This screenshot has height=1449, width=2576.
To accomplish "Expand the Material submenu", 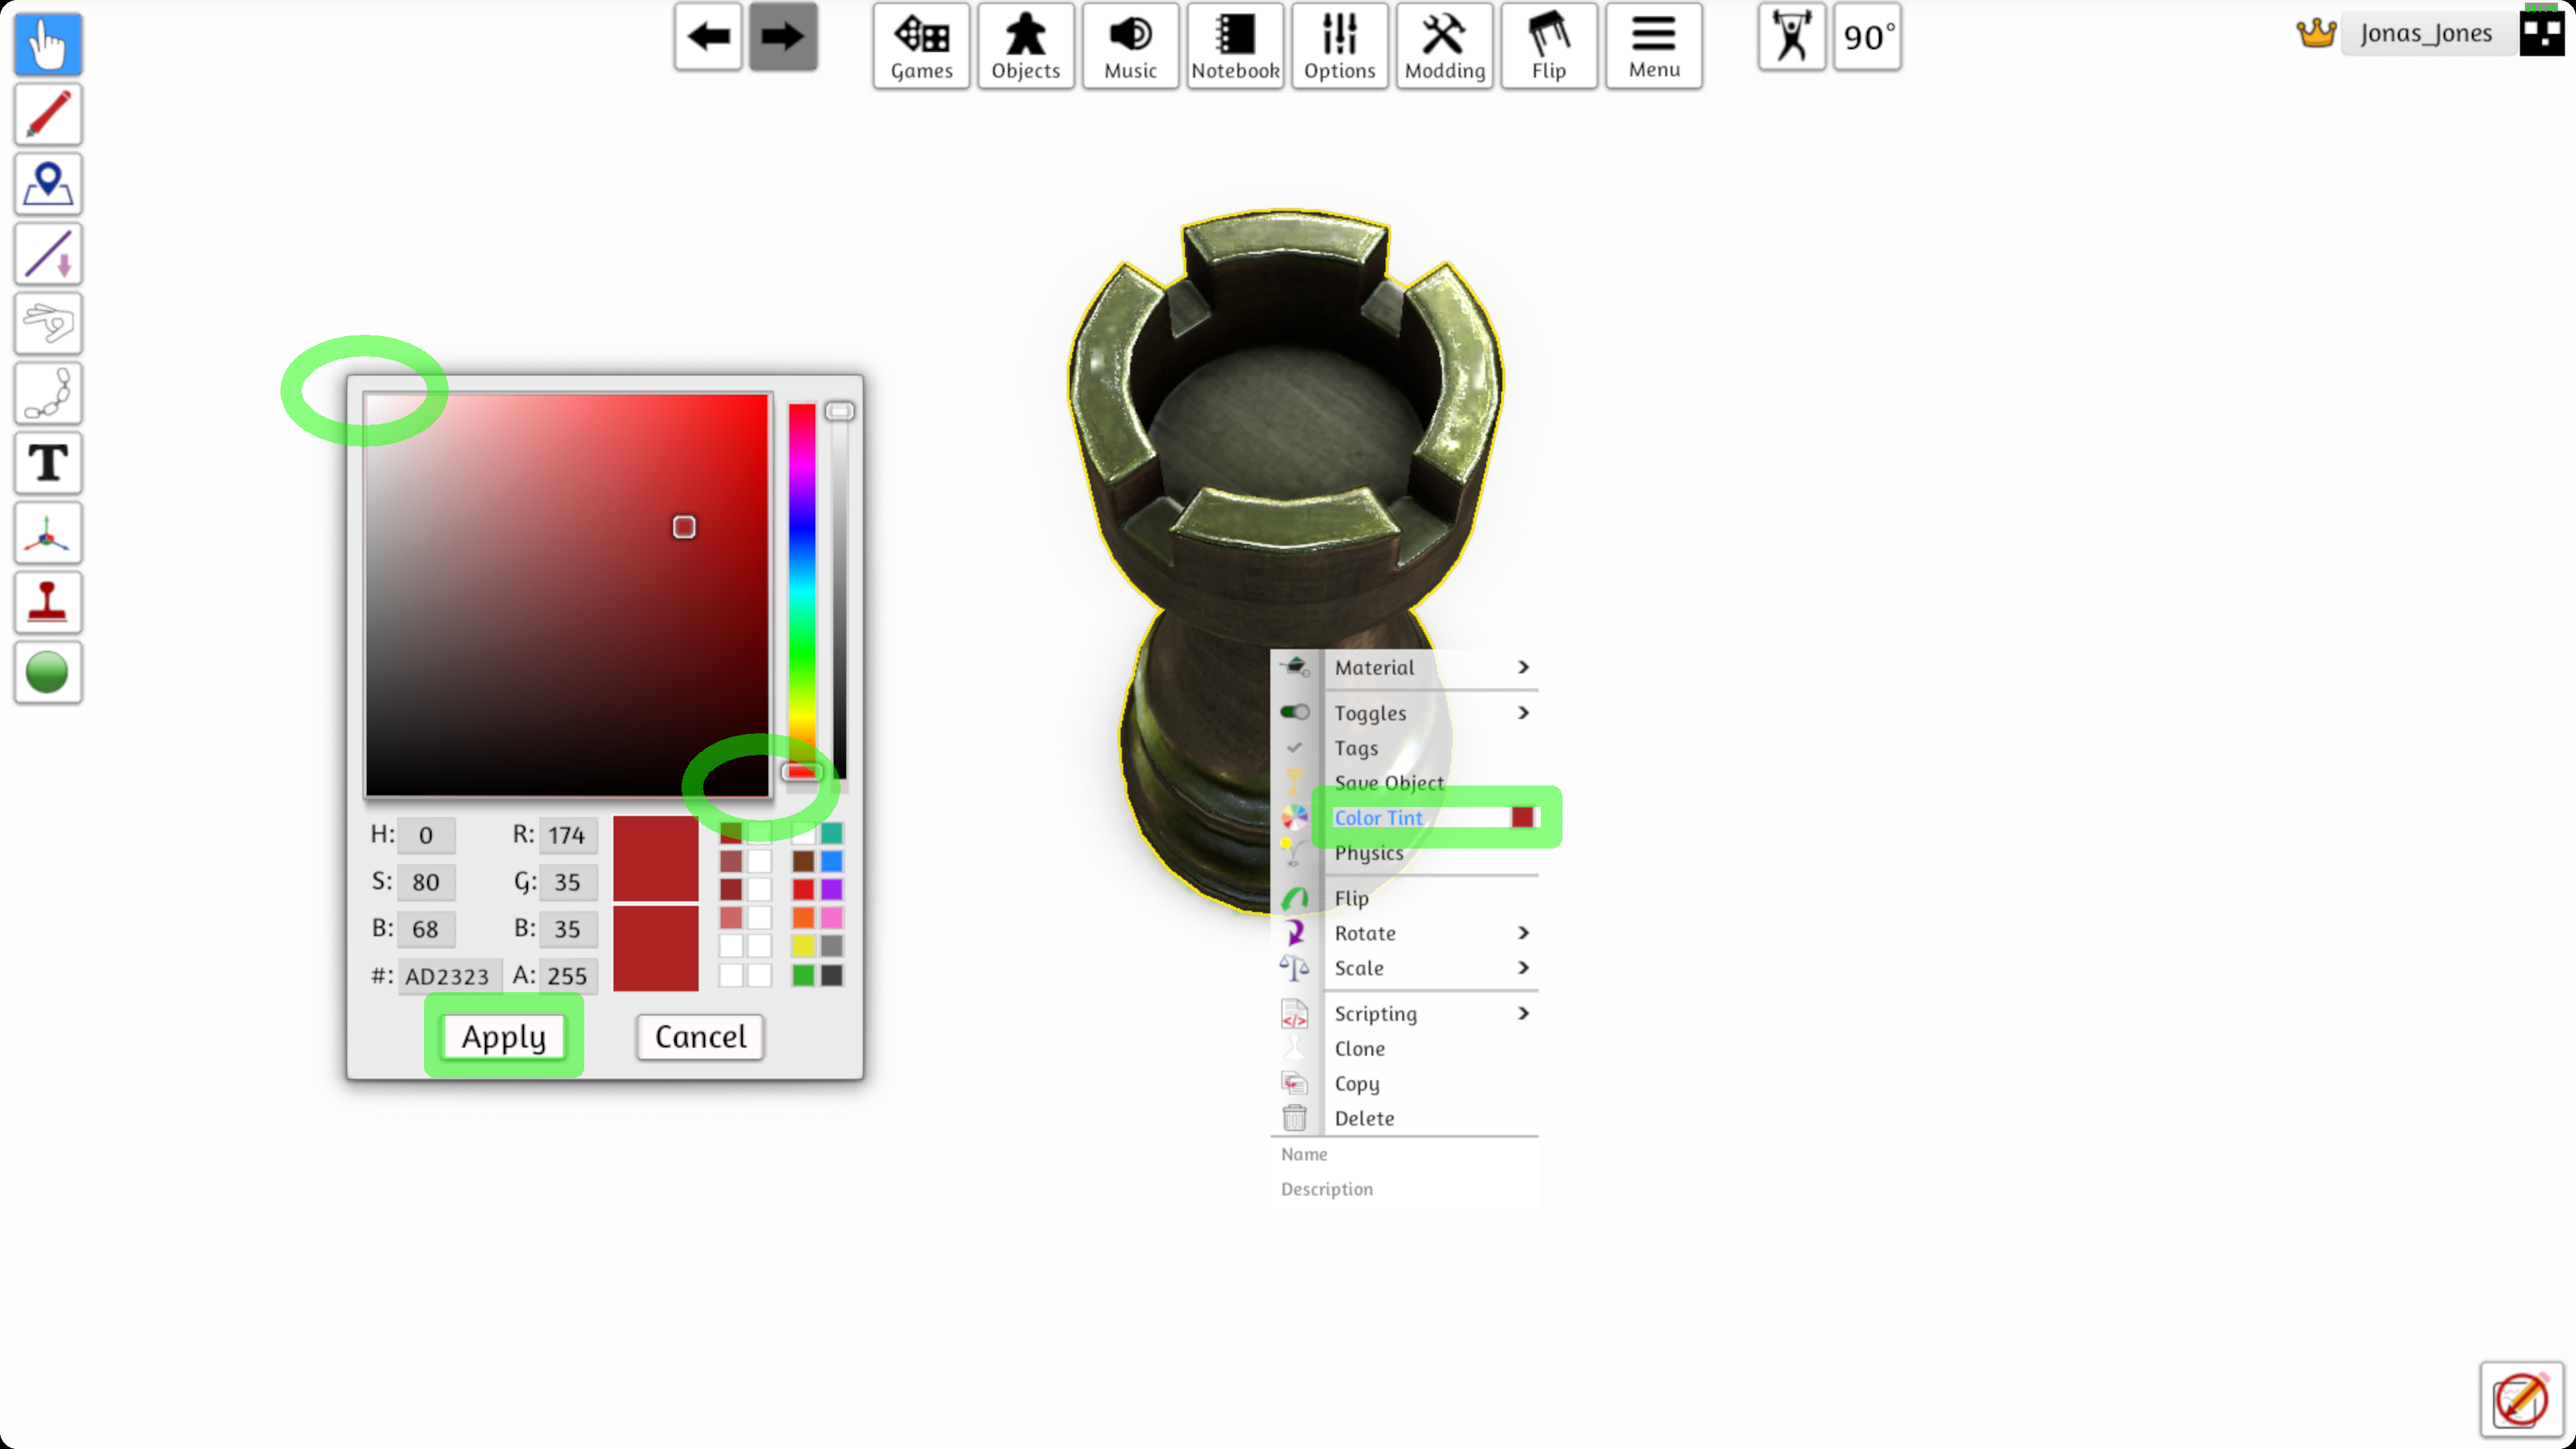I will 1420,667.
